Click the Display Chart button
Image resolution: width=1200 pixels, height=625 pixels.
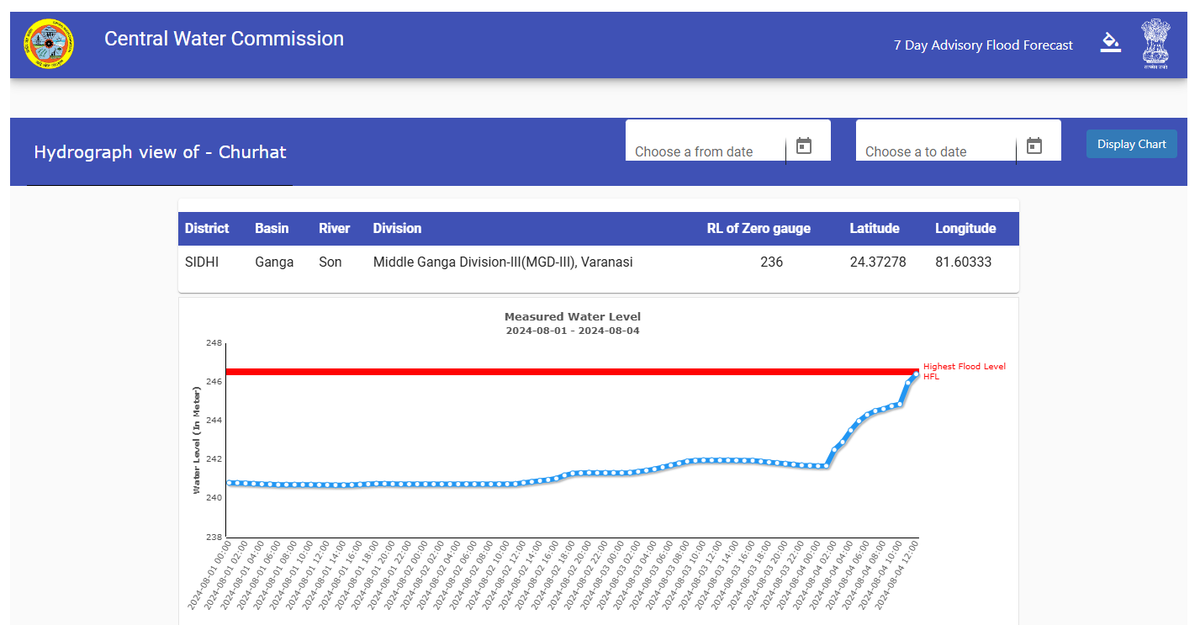pyautogui.click(x=1132, y=144)
